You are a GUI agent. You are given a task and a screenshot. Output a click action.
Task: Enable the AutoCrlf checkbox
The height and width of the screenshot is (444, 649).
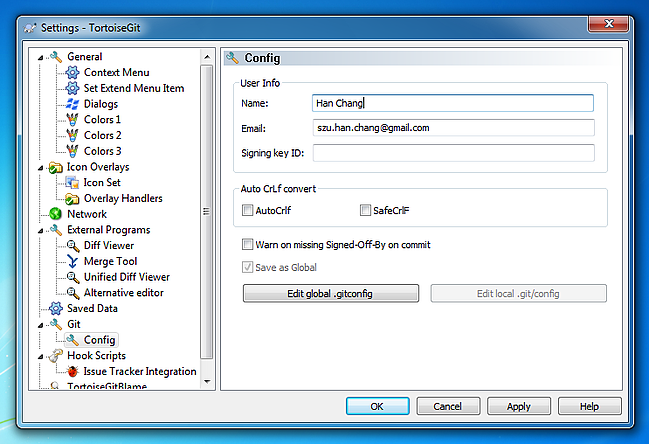(248, 210)
